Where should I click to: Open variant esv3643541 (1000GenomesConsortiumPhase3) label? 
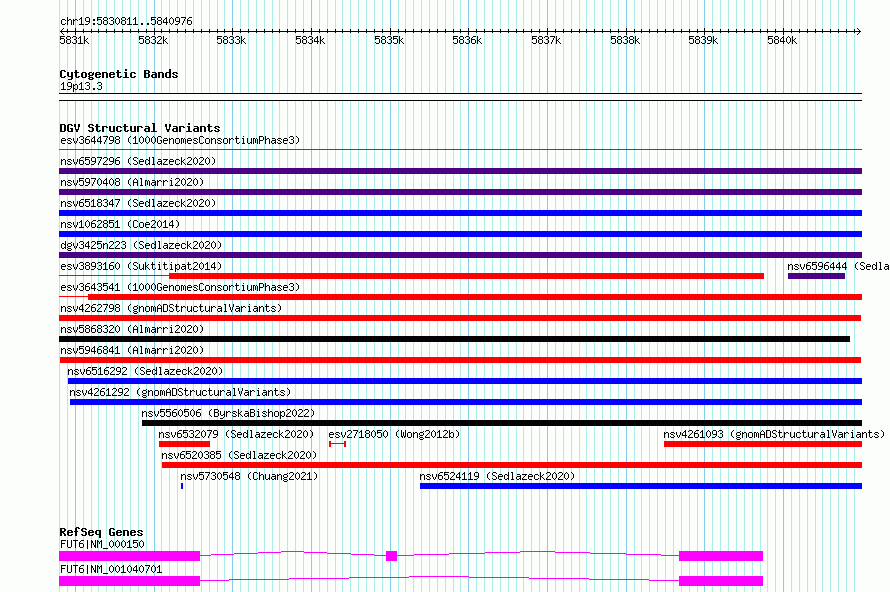click(x=180, y=287)
